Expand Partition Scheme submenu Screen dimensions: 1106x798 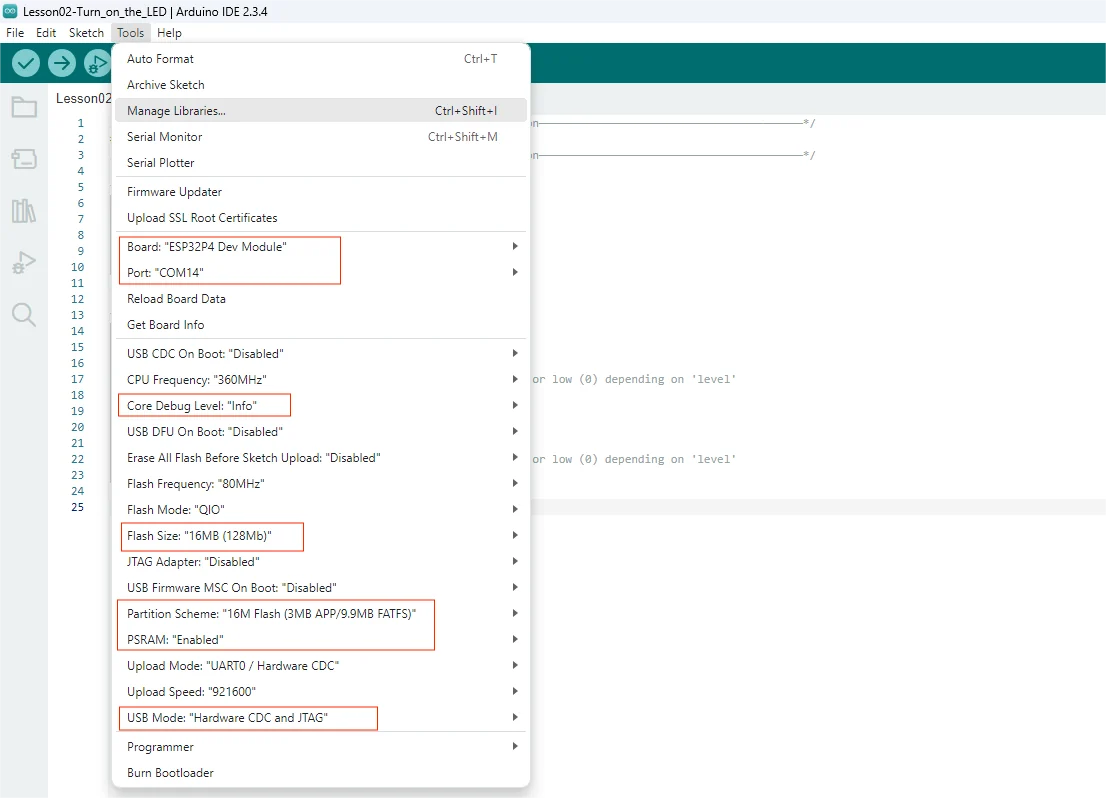[x=321, y=614]
